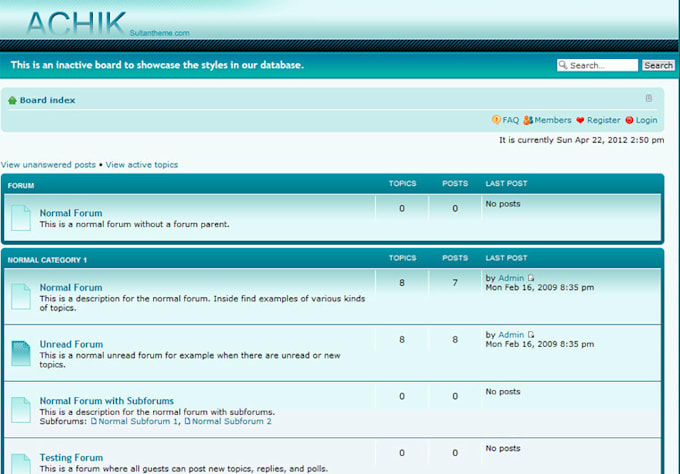This screenshot has width=680, height=474.
Task: Click the ACHIK site logo
Action: 76,23
